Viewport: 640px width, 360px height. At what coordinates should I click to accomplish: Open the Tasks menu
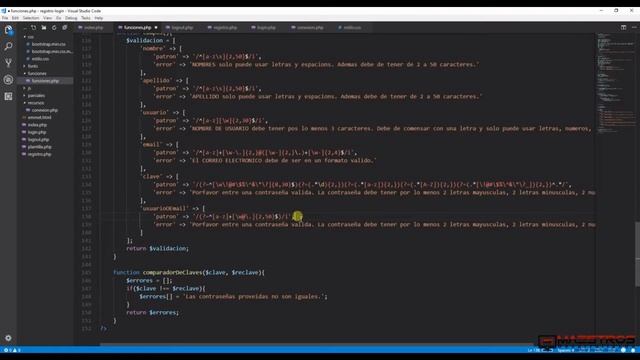pos(86,18)
